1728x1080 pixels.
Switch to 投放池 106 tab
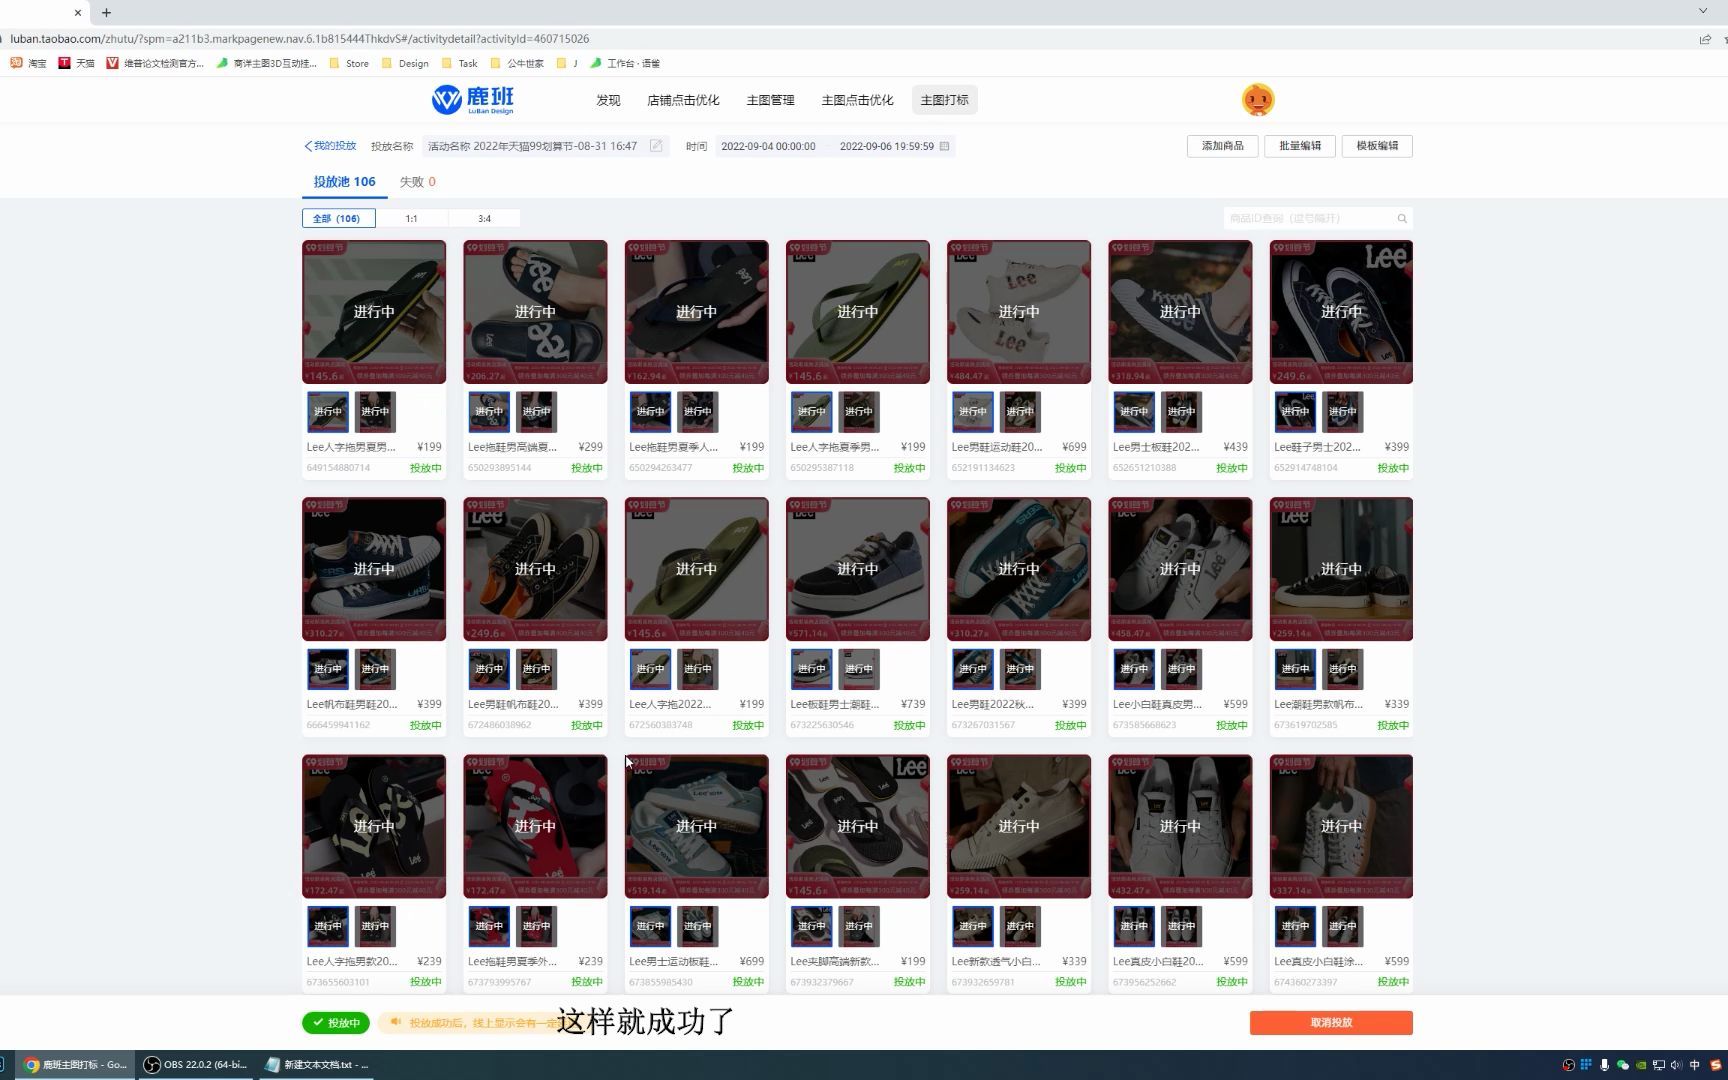(x=344, y=182)
